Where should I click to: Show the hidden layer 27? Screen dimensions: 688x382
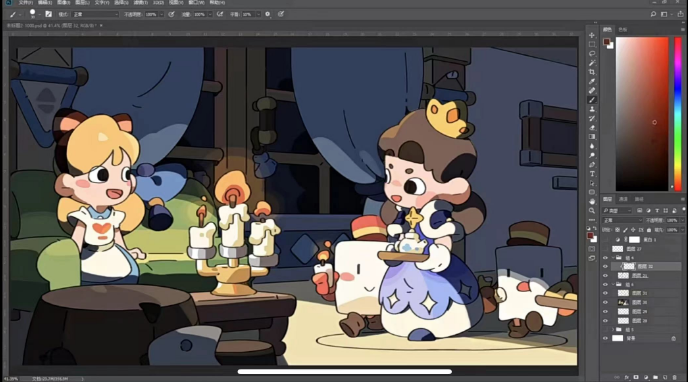coord(606,249)
